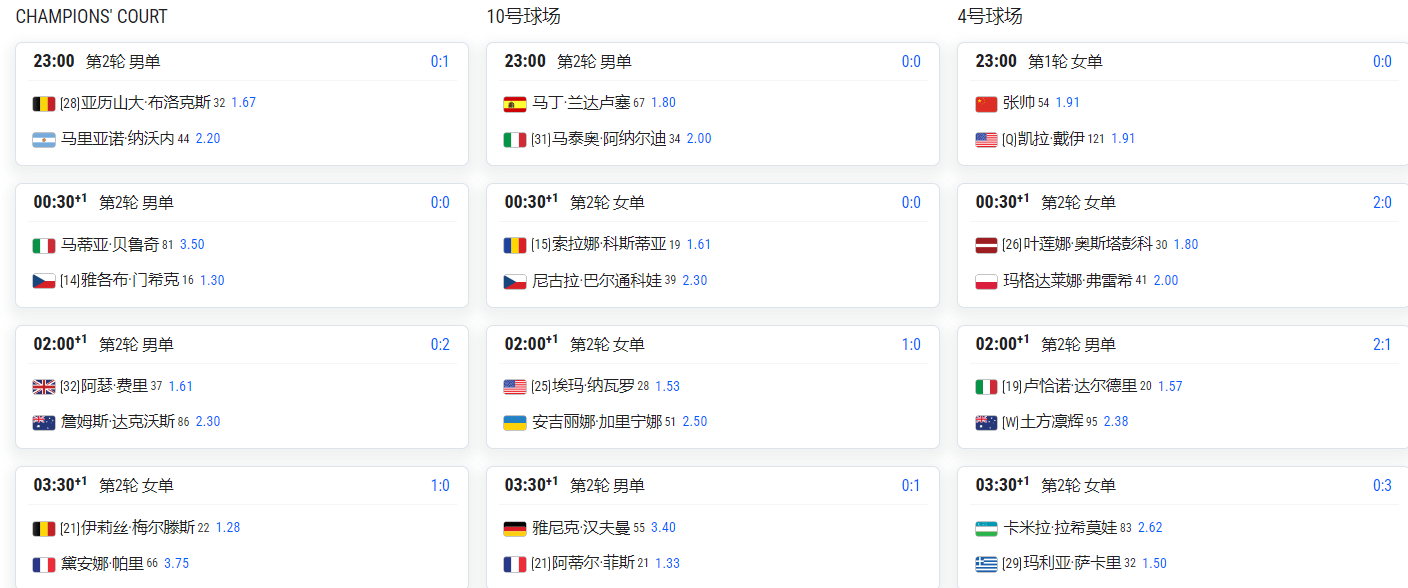The width and height of the screenshot is (1408, 588).
Task: Click China flag beside 张帅
Action: (986, 103)
